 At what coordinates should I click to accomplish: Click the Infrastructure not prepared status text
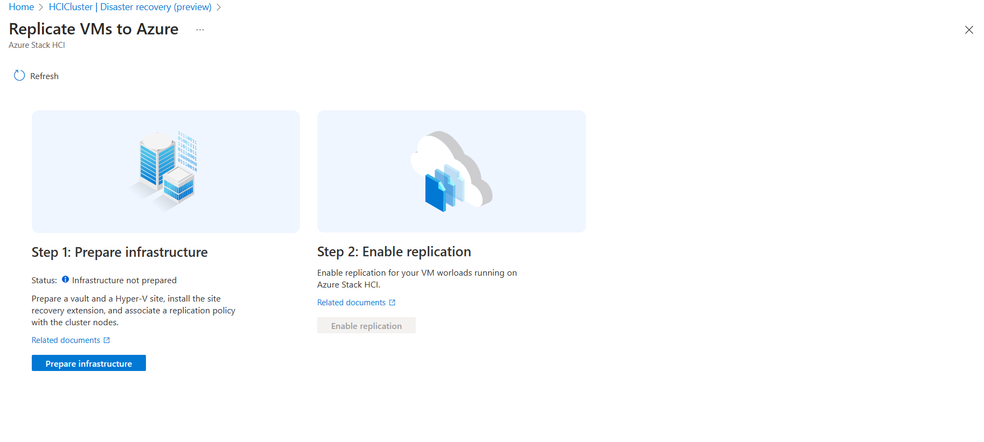click(x=124, y=280)
